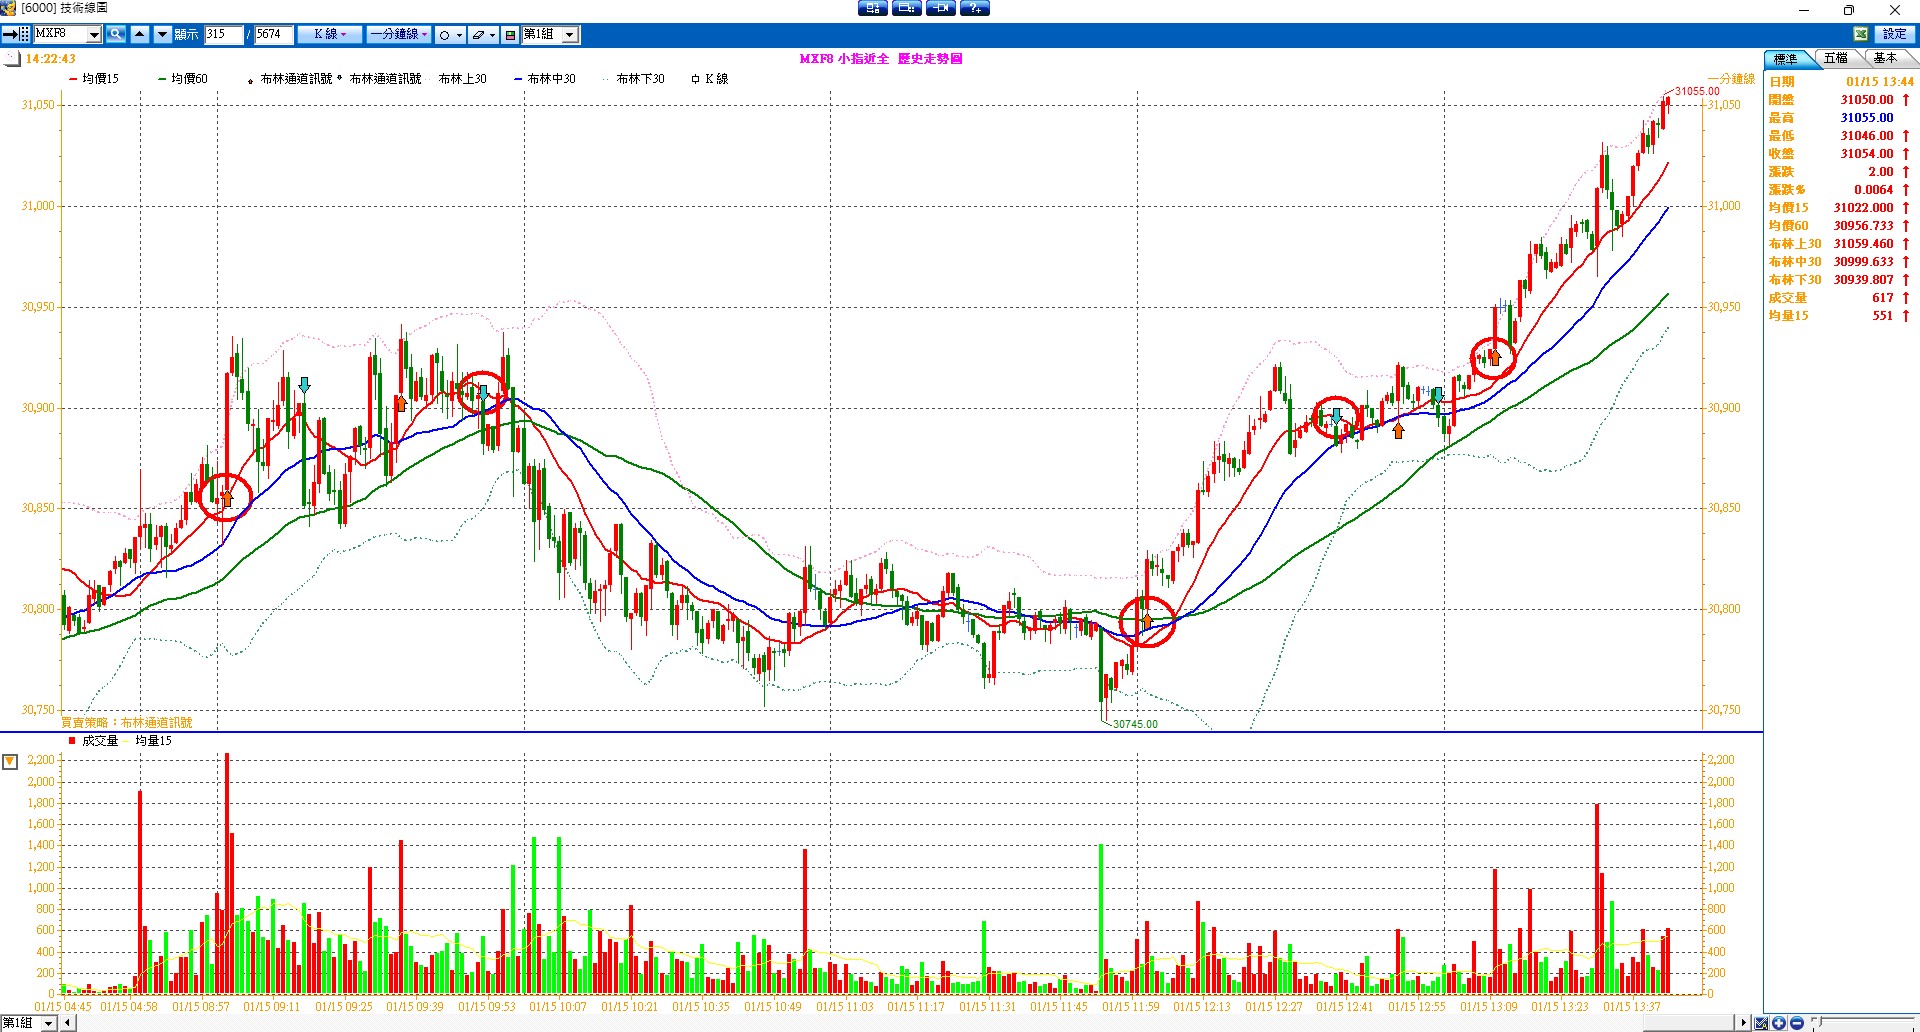Click the up arrow next to 顯示
The width and height of the screenshot is (1920, 1032).
coord(140,34)
